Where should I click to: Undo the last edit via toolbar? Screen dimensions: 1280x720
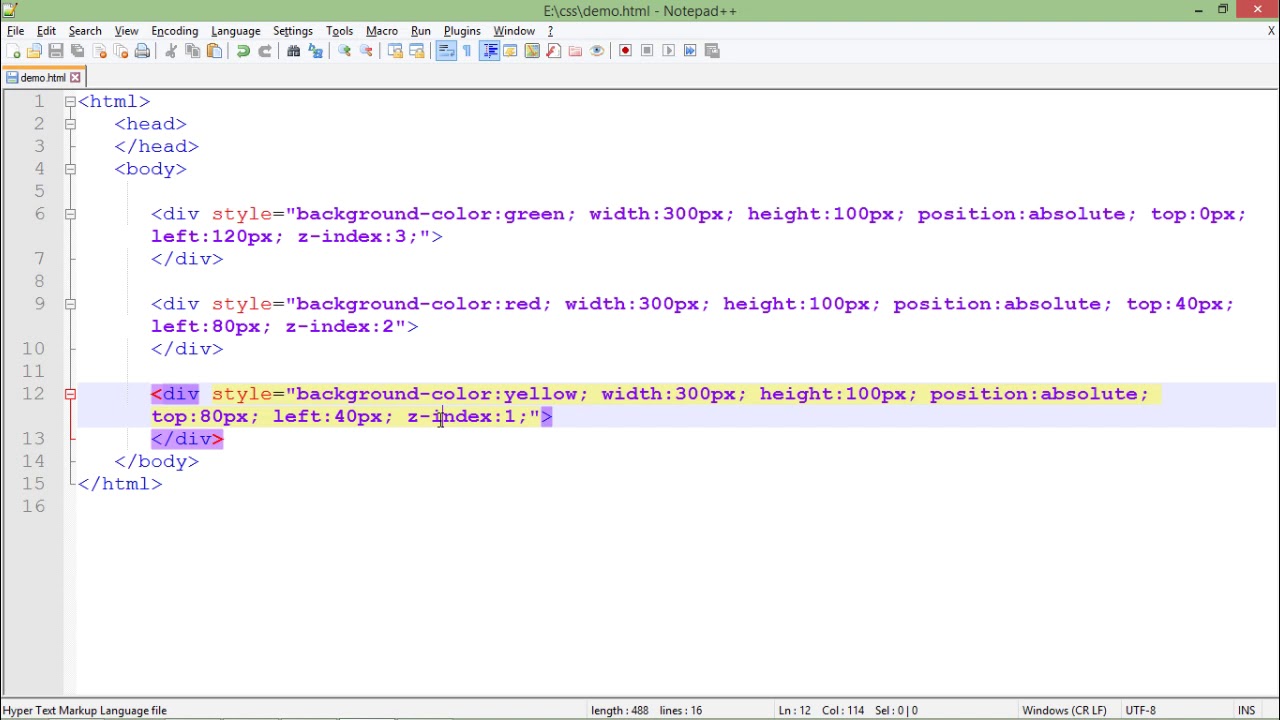pos(243,51)
